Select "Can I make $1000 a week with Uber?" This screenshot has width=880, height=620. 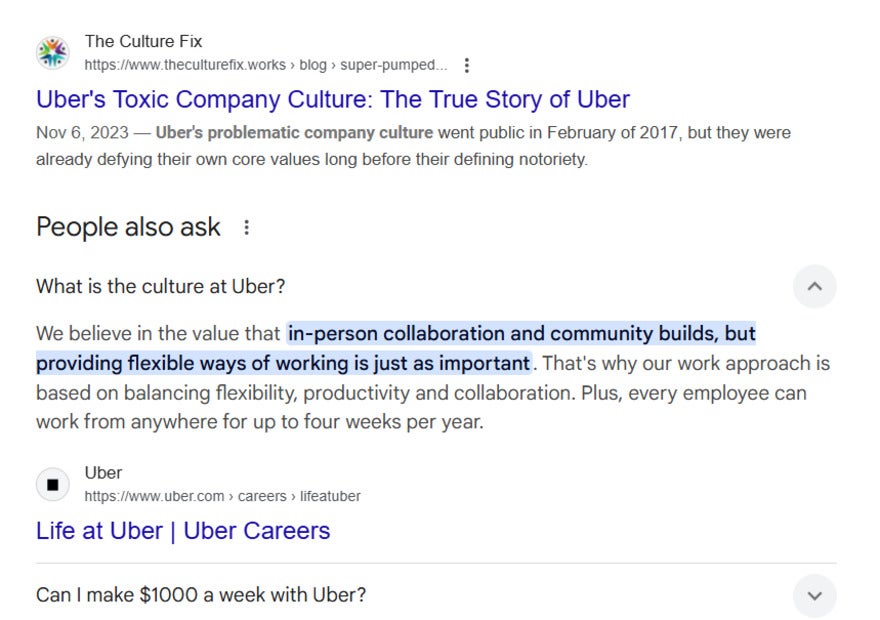(x=201, y=596)
